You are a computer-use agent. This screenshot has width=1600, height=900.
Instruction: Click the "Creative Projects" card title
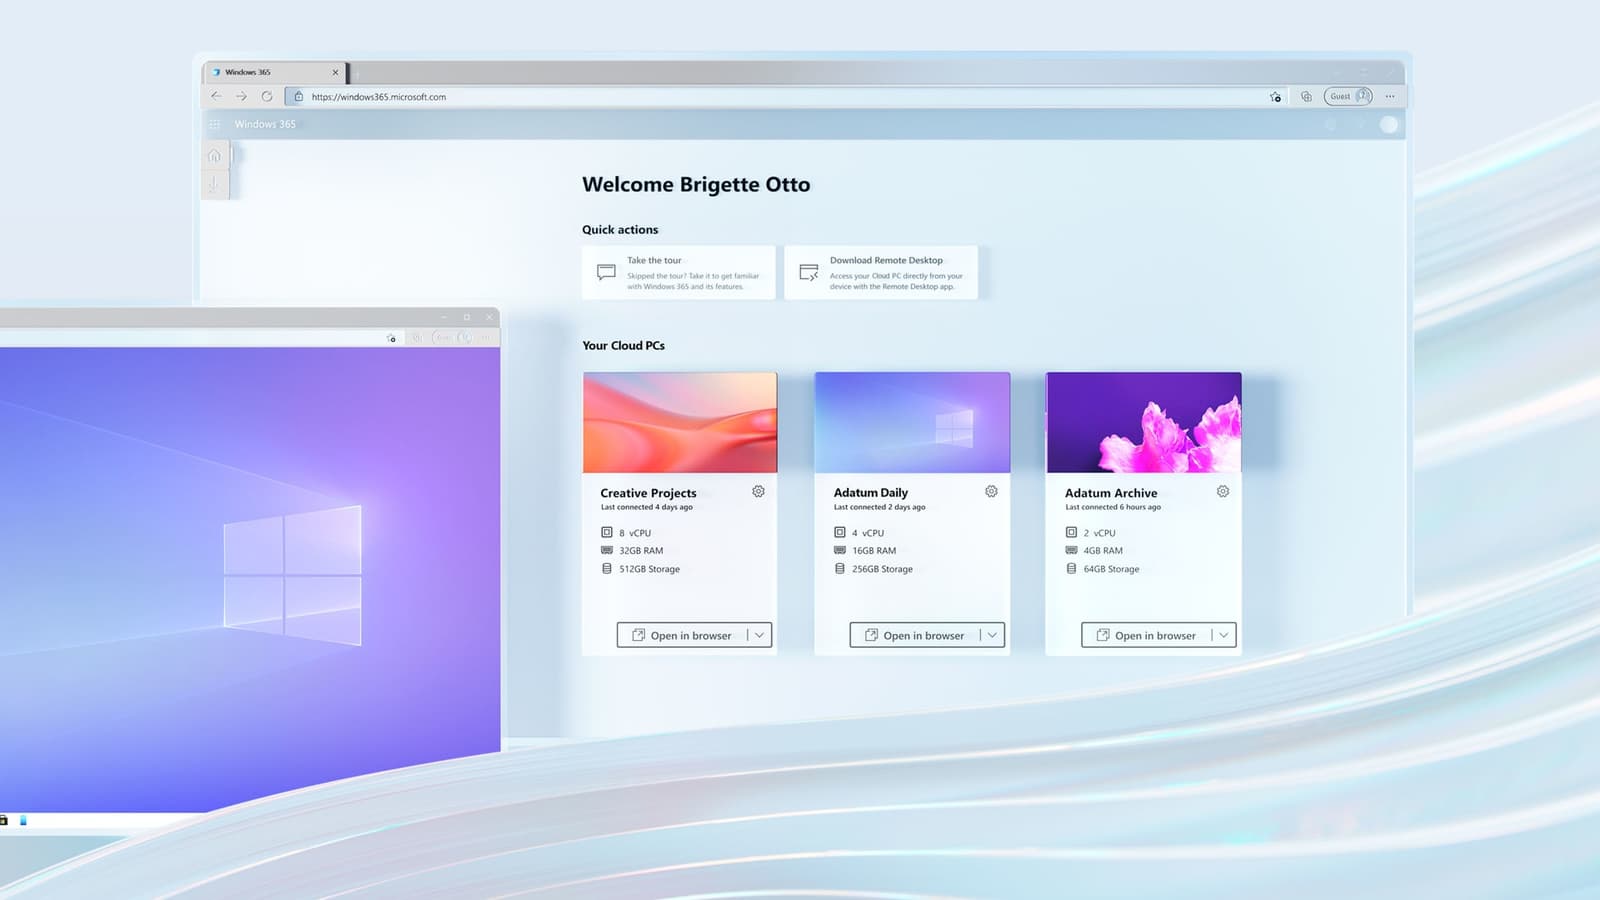click(648, 493)
